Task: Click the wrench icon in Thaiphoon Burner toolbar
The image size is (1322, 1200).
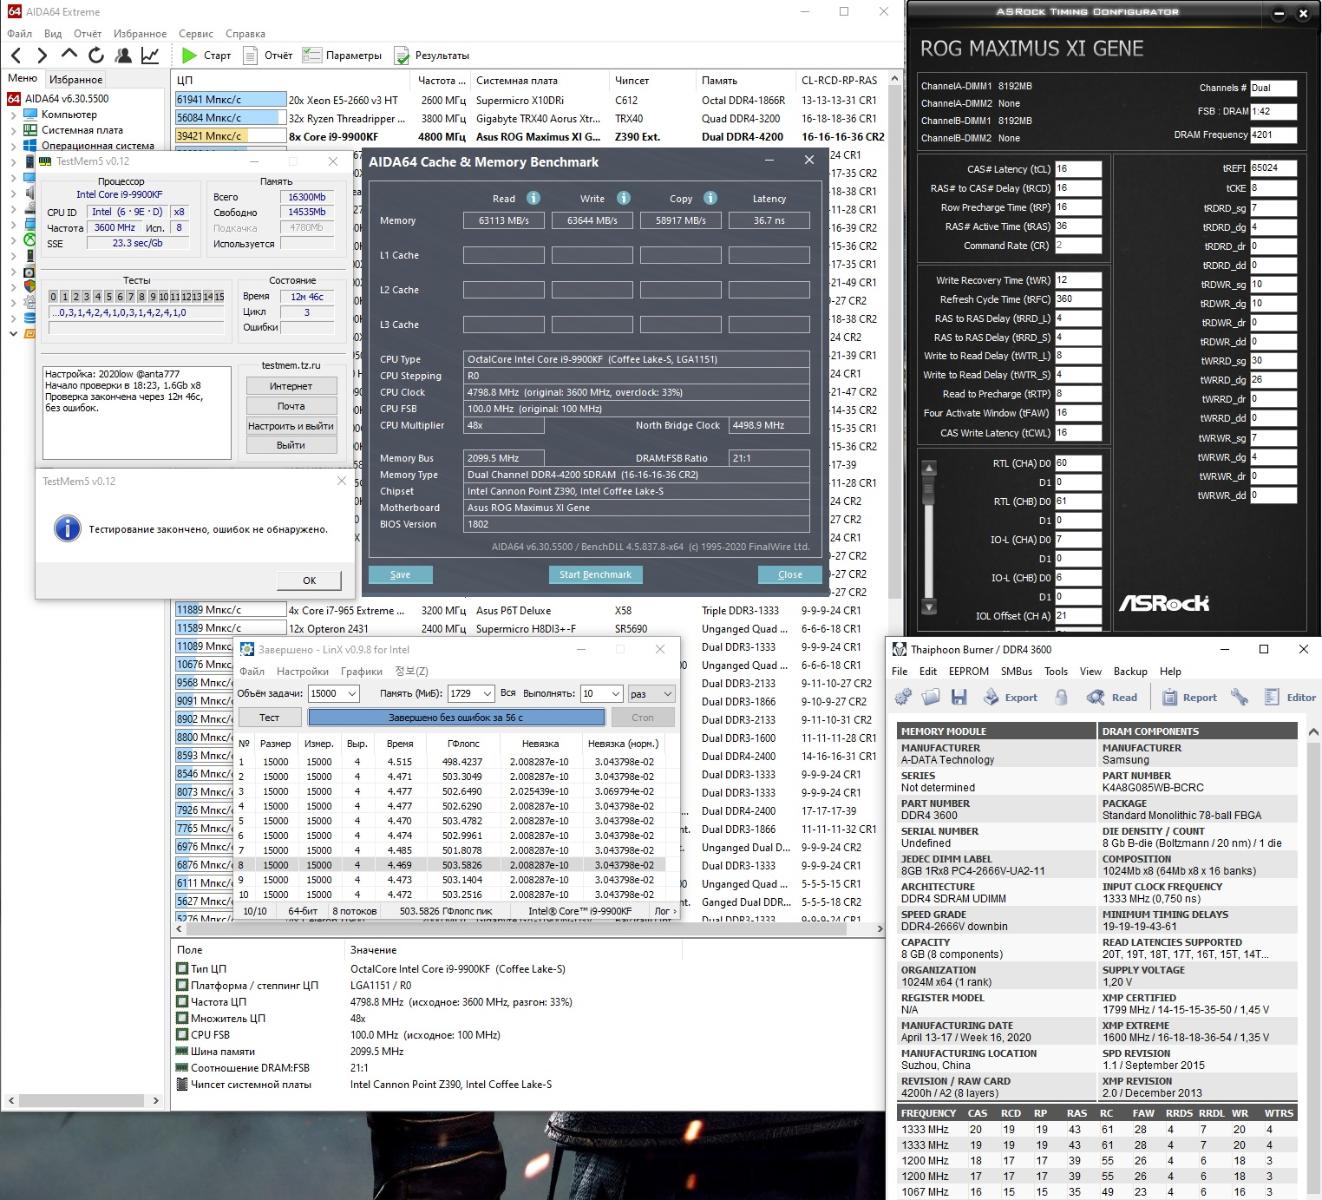Action: (x=1239, y=697)
